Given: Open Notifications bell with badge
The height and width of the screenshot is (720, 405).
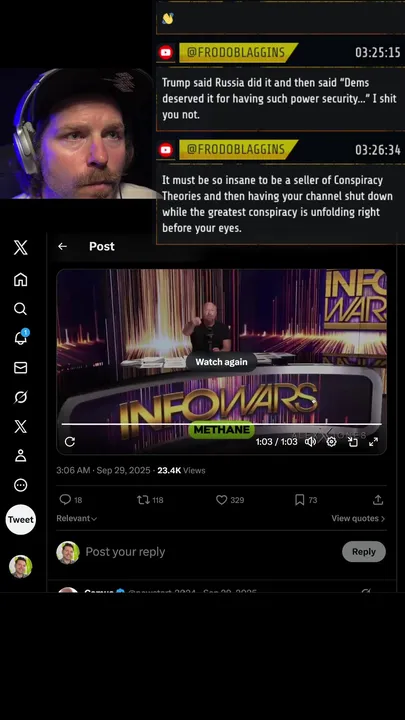Looking at the screenshot, I should click(21, 338).
